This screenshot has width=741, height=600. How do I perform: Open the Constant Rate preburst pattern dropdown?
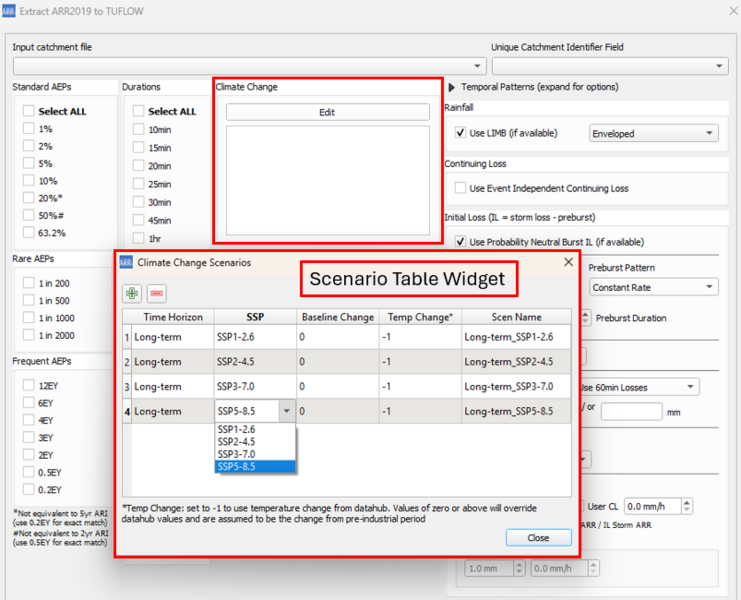654,287
